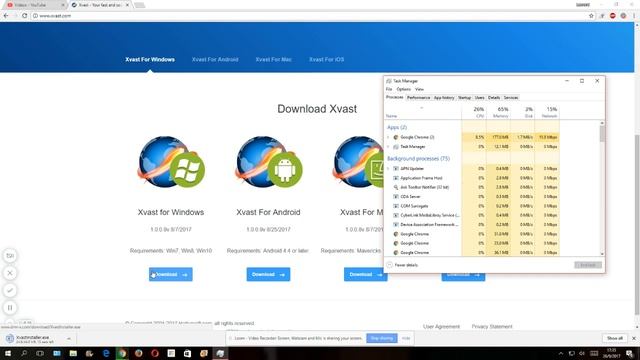Click Download under Xvast For Mac

pyautogui.click(x=365, y=274)
